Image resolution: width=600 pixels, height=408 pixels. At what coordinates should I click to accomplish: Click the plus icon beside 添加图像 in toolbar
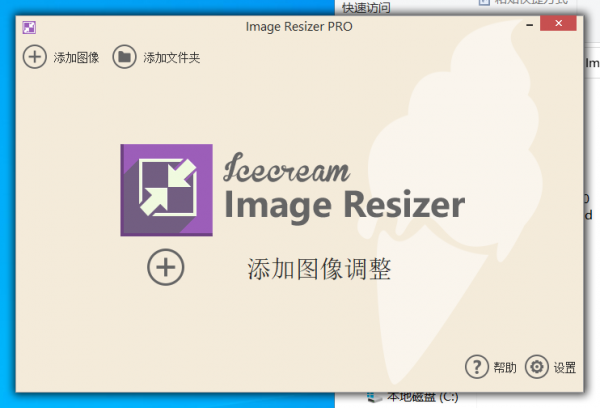point(35,57)
